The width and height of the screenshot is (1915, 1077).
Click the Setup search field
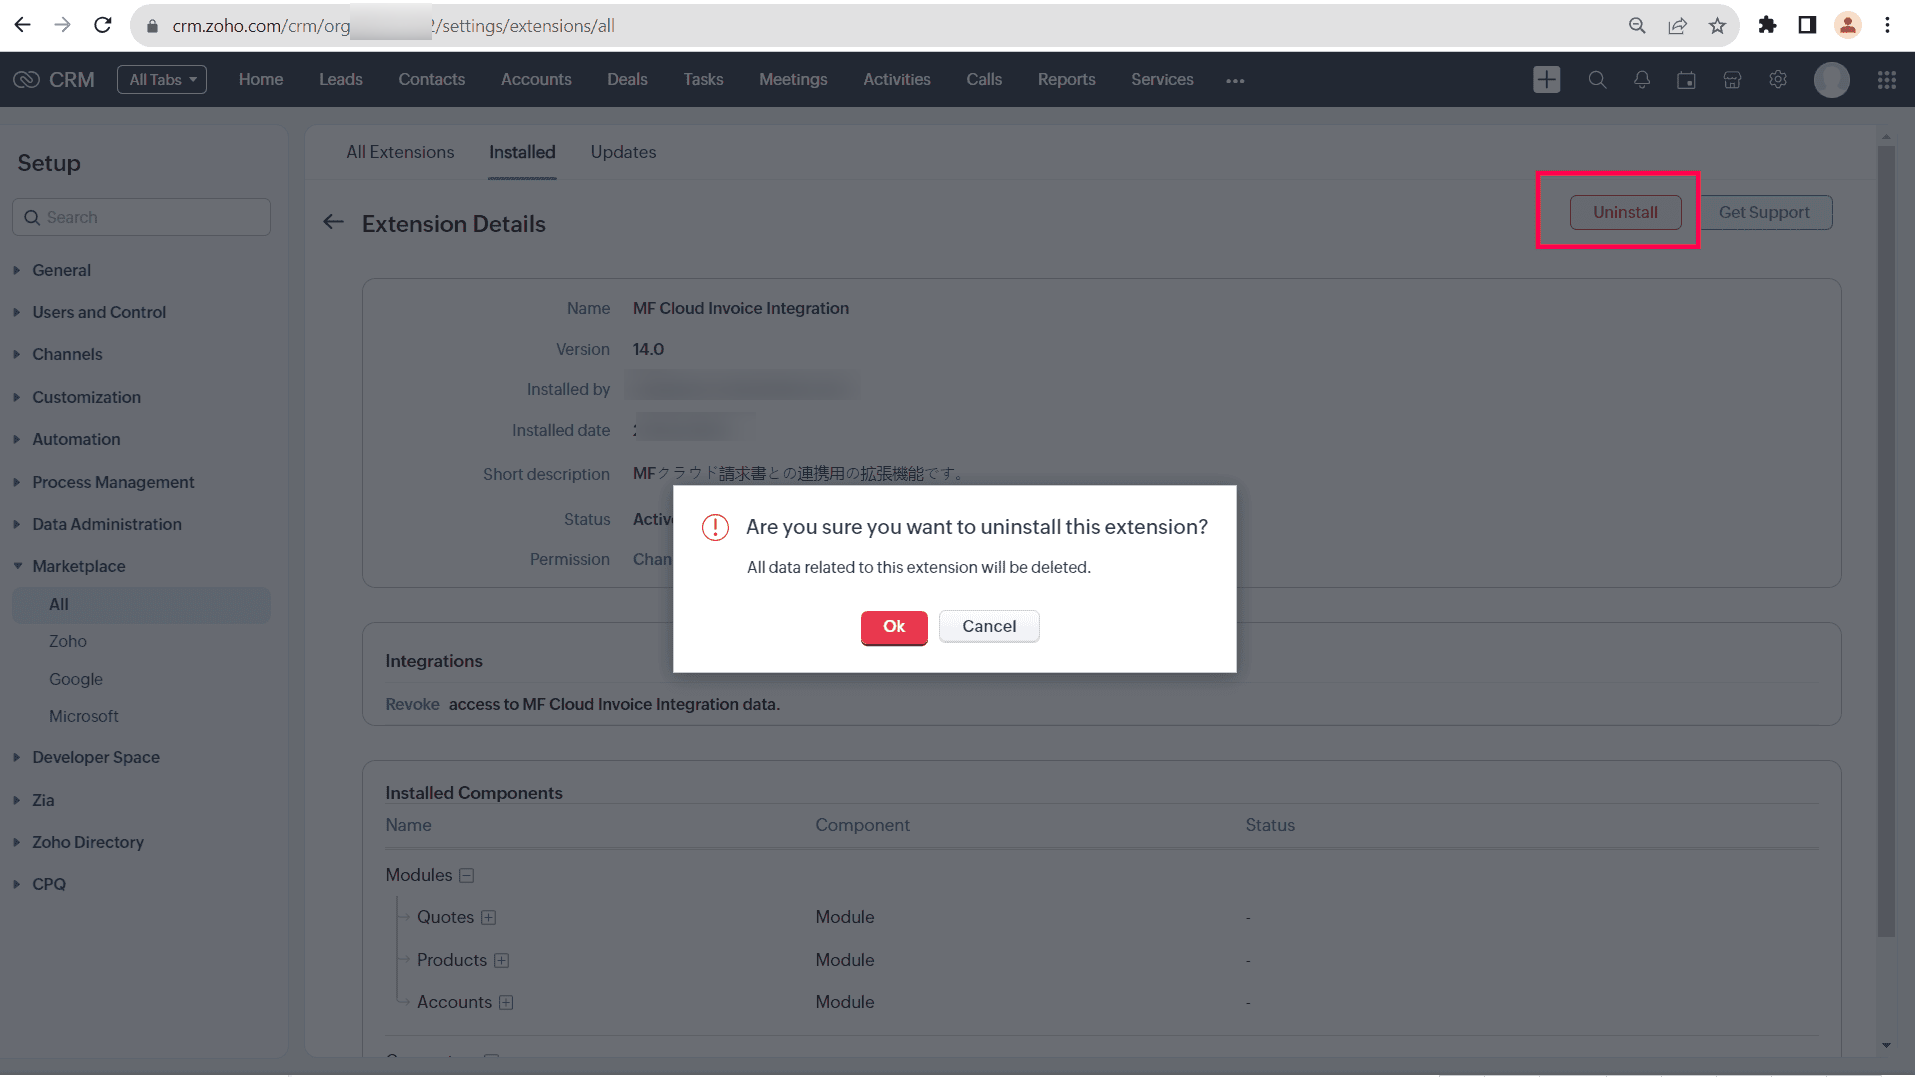(142, 217)
